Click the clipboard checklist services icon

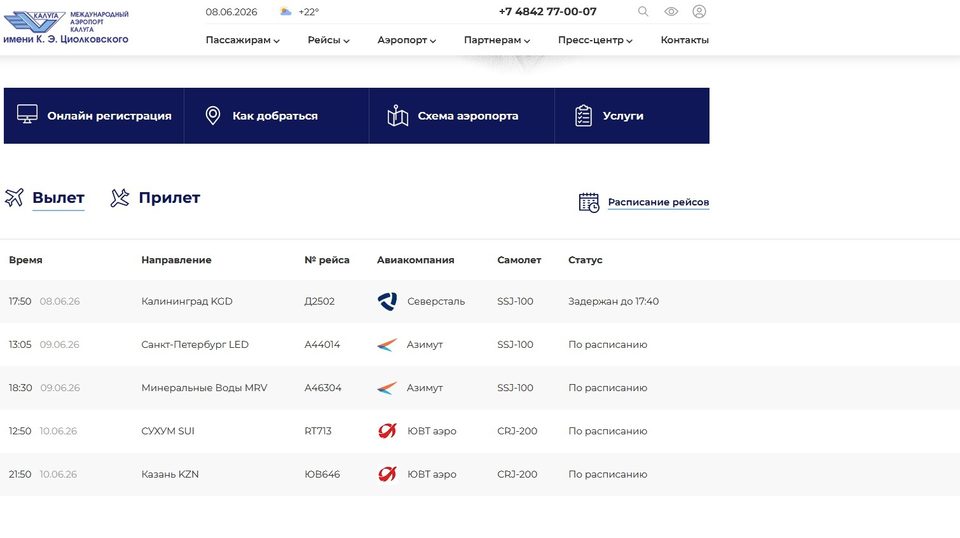pyautogui.click(x=583, y=115)
